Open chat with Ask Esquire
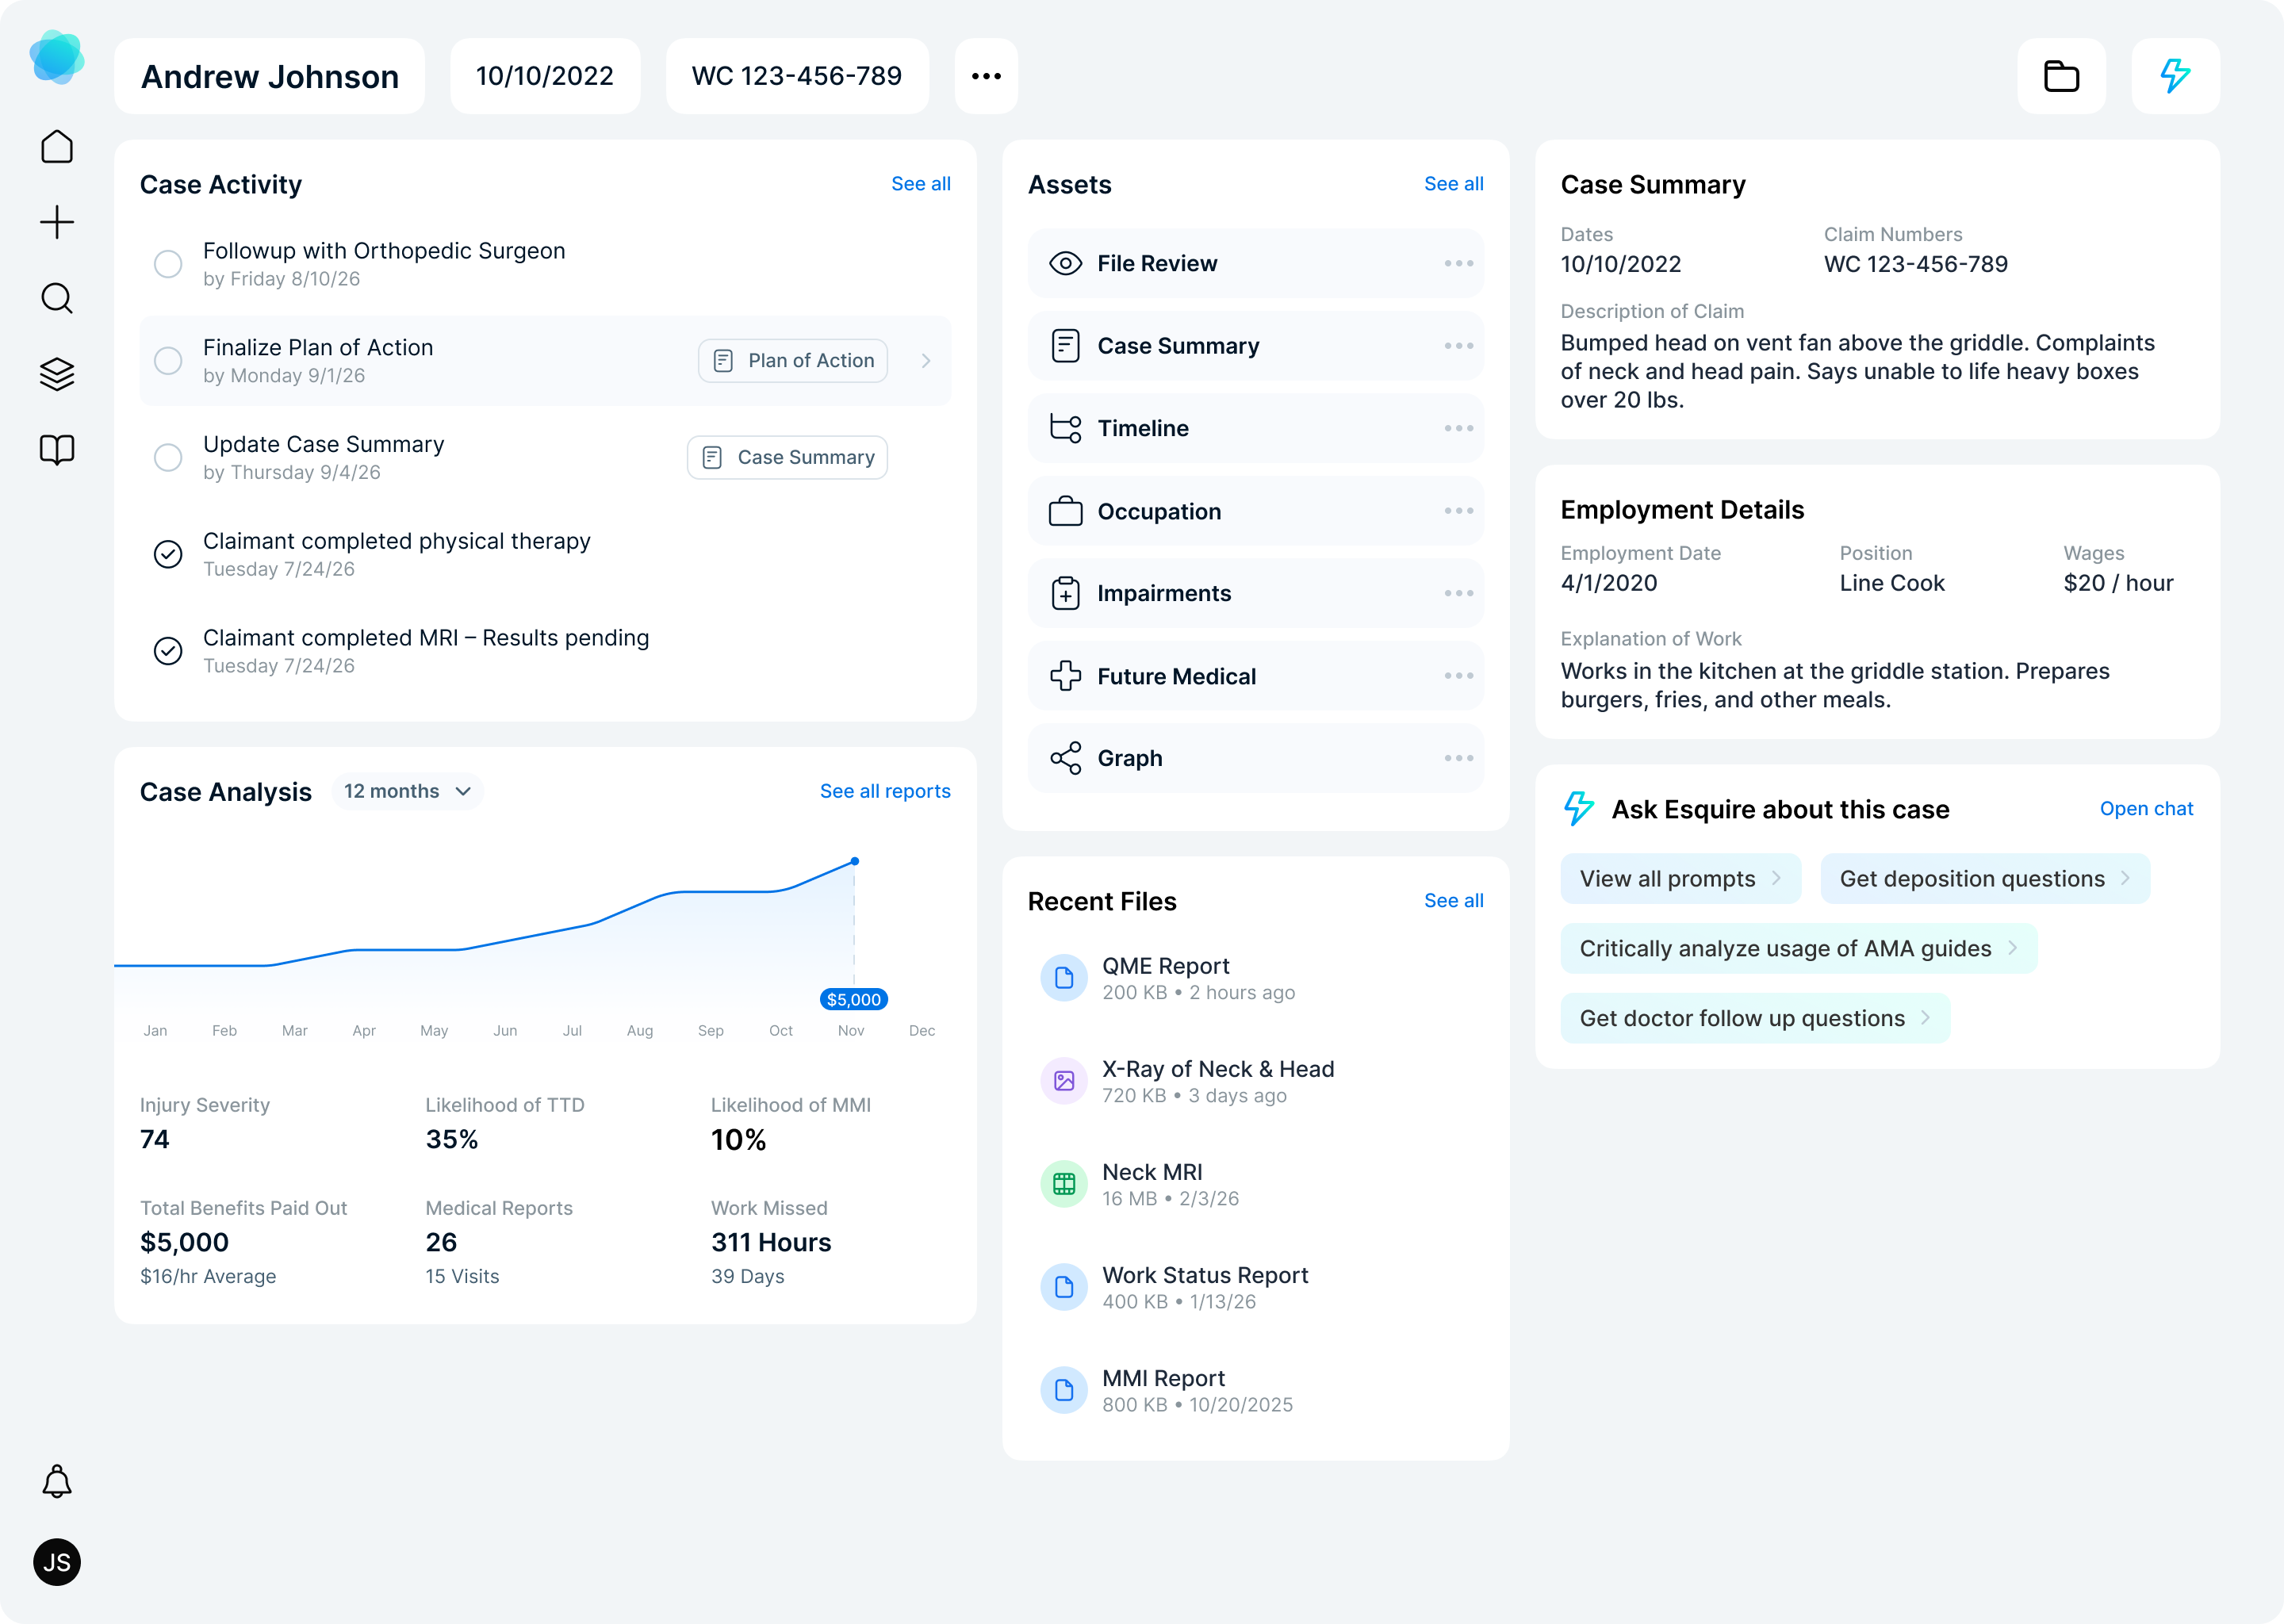Image resolution: width=2284 pixels, height=1624 pixels. pos(2146,808)
